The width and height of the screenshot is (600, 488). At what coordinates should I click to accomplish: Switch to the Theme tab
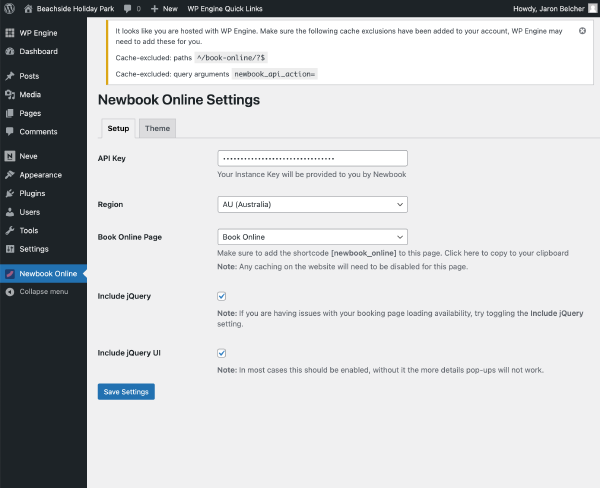point(157,128)
